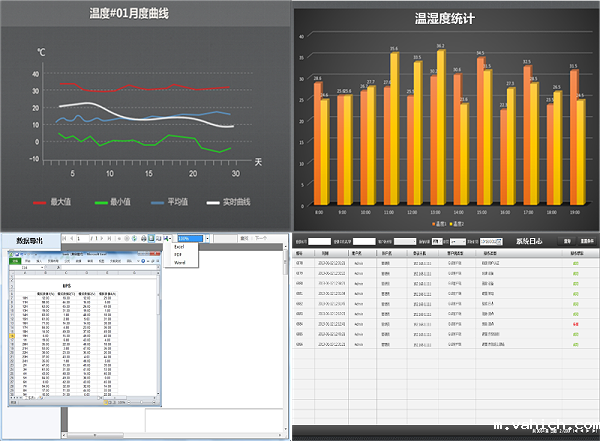Toggle print layout view icon
Screen dimensions: 600x441
point(152,239)
